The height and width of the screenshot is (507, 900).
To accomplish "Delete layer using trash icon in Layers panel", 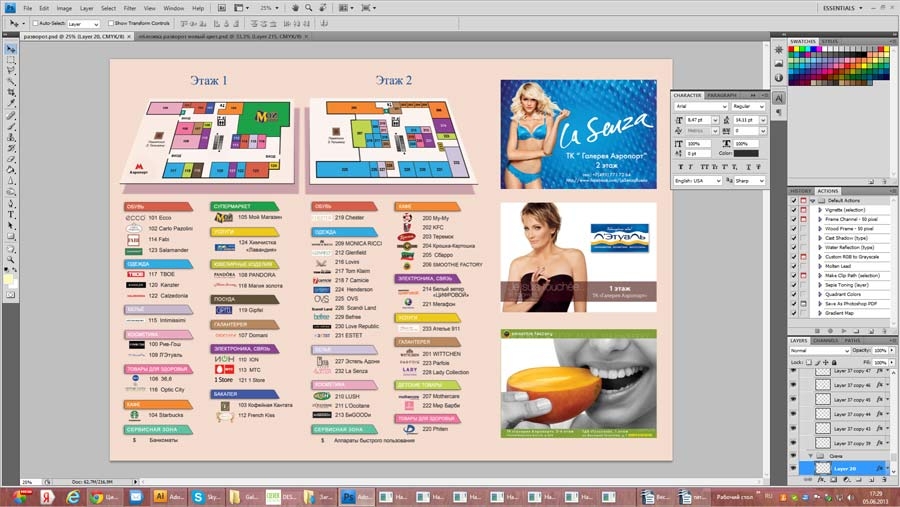I will 885,479.
